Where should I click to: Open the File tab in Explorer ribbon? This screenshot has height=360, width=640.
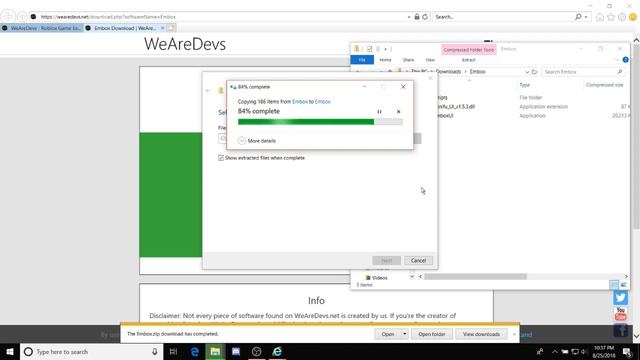pyautogui.click(x=362, y=60)
